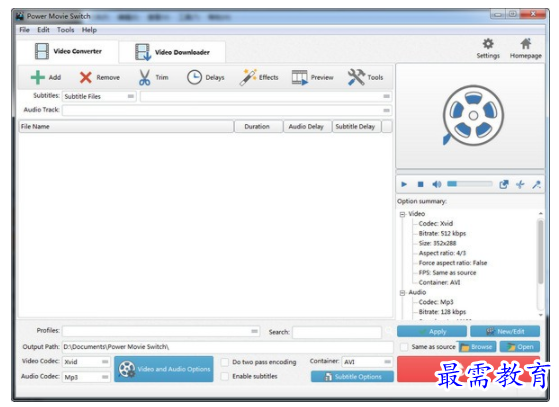Open the Subtitle Files dropdown
The image size is (559, 407).
[99, 96]
